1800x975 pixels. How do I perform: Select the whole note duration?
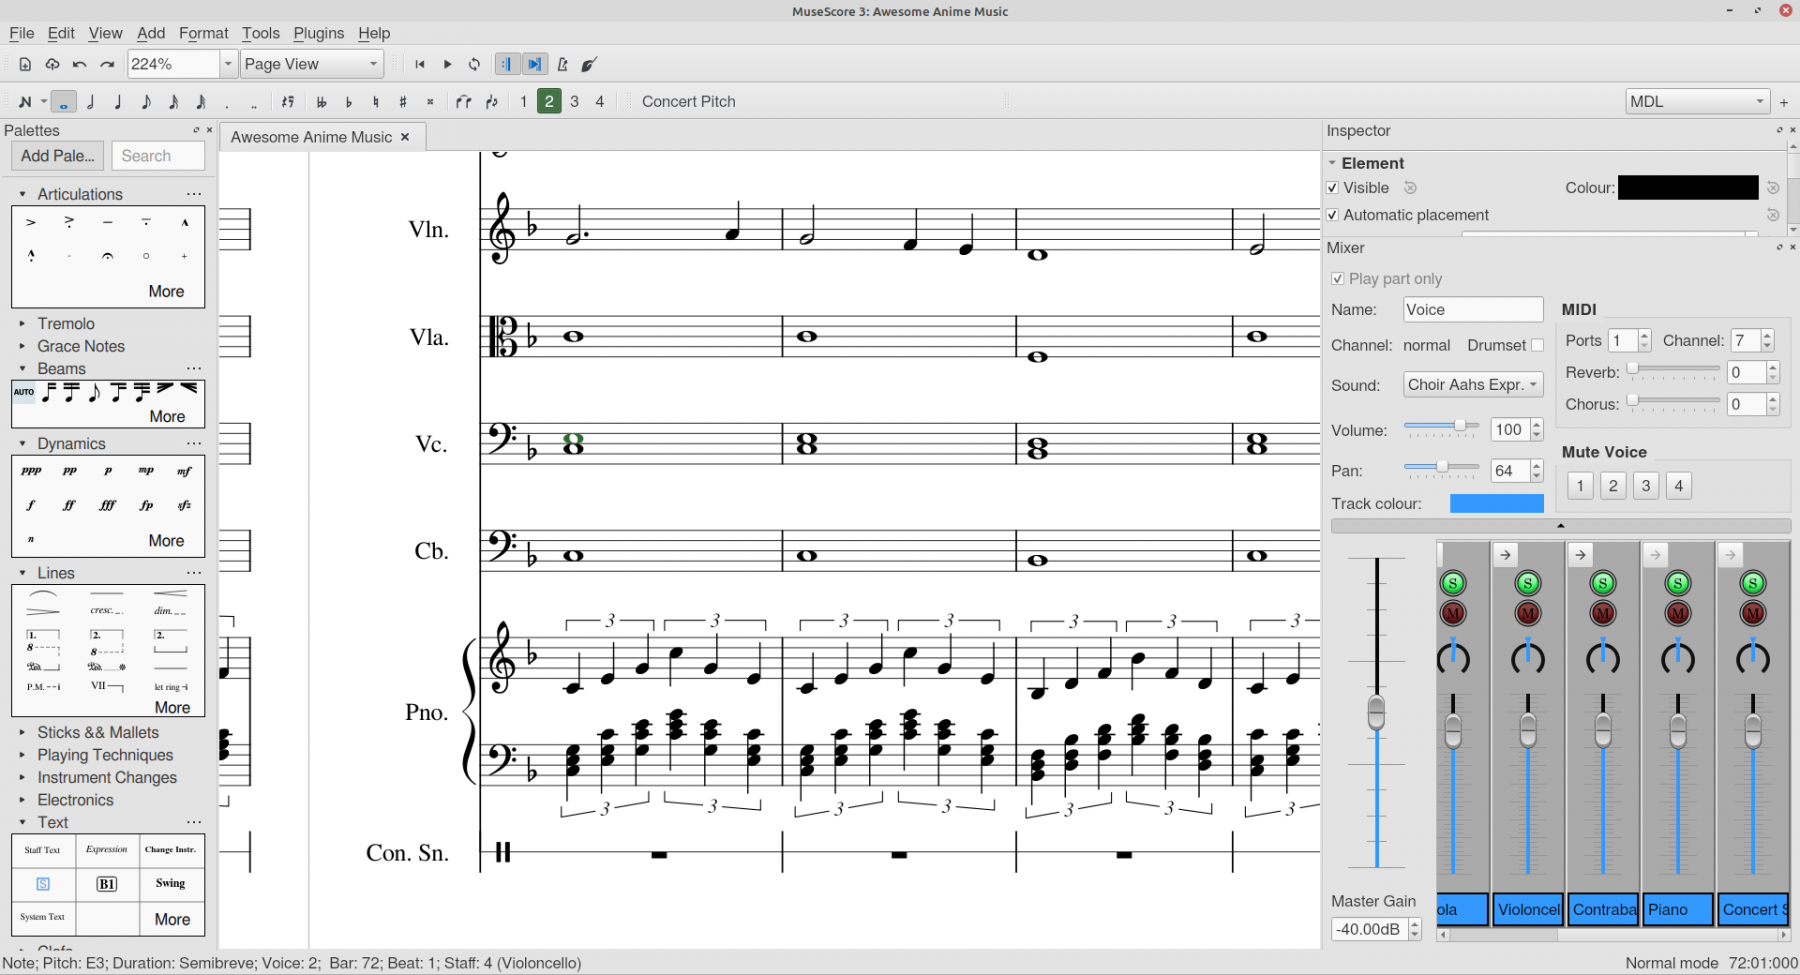63,102
